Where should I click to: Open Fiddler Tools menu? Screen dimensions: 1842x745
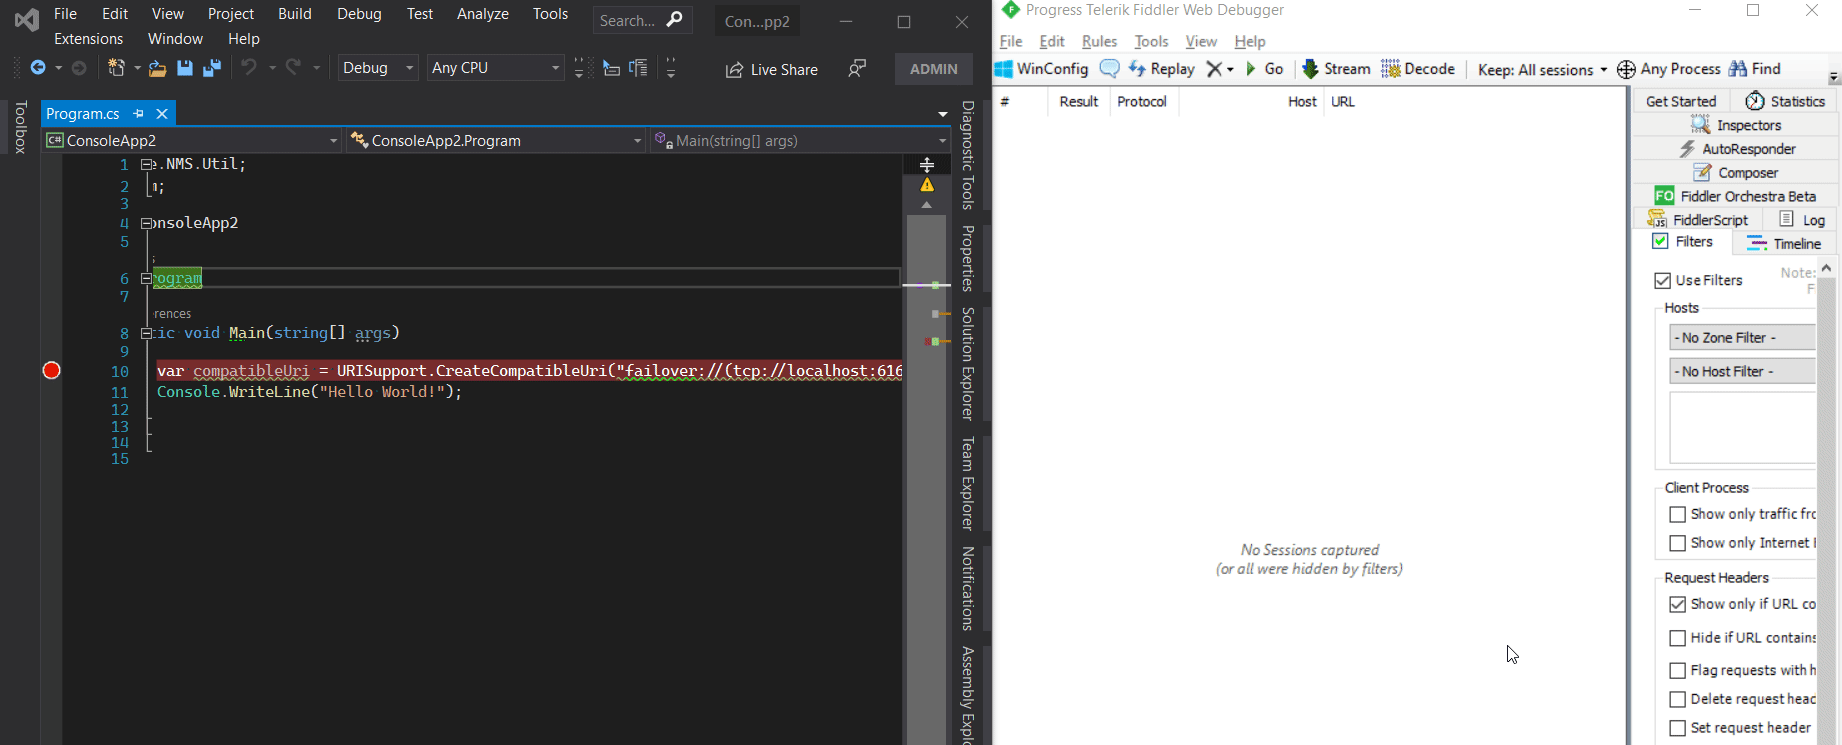coord(1151,41)
